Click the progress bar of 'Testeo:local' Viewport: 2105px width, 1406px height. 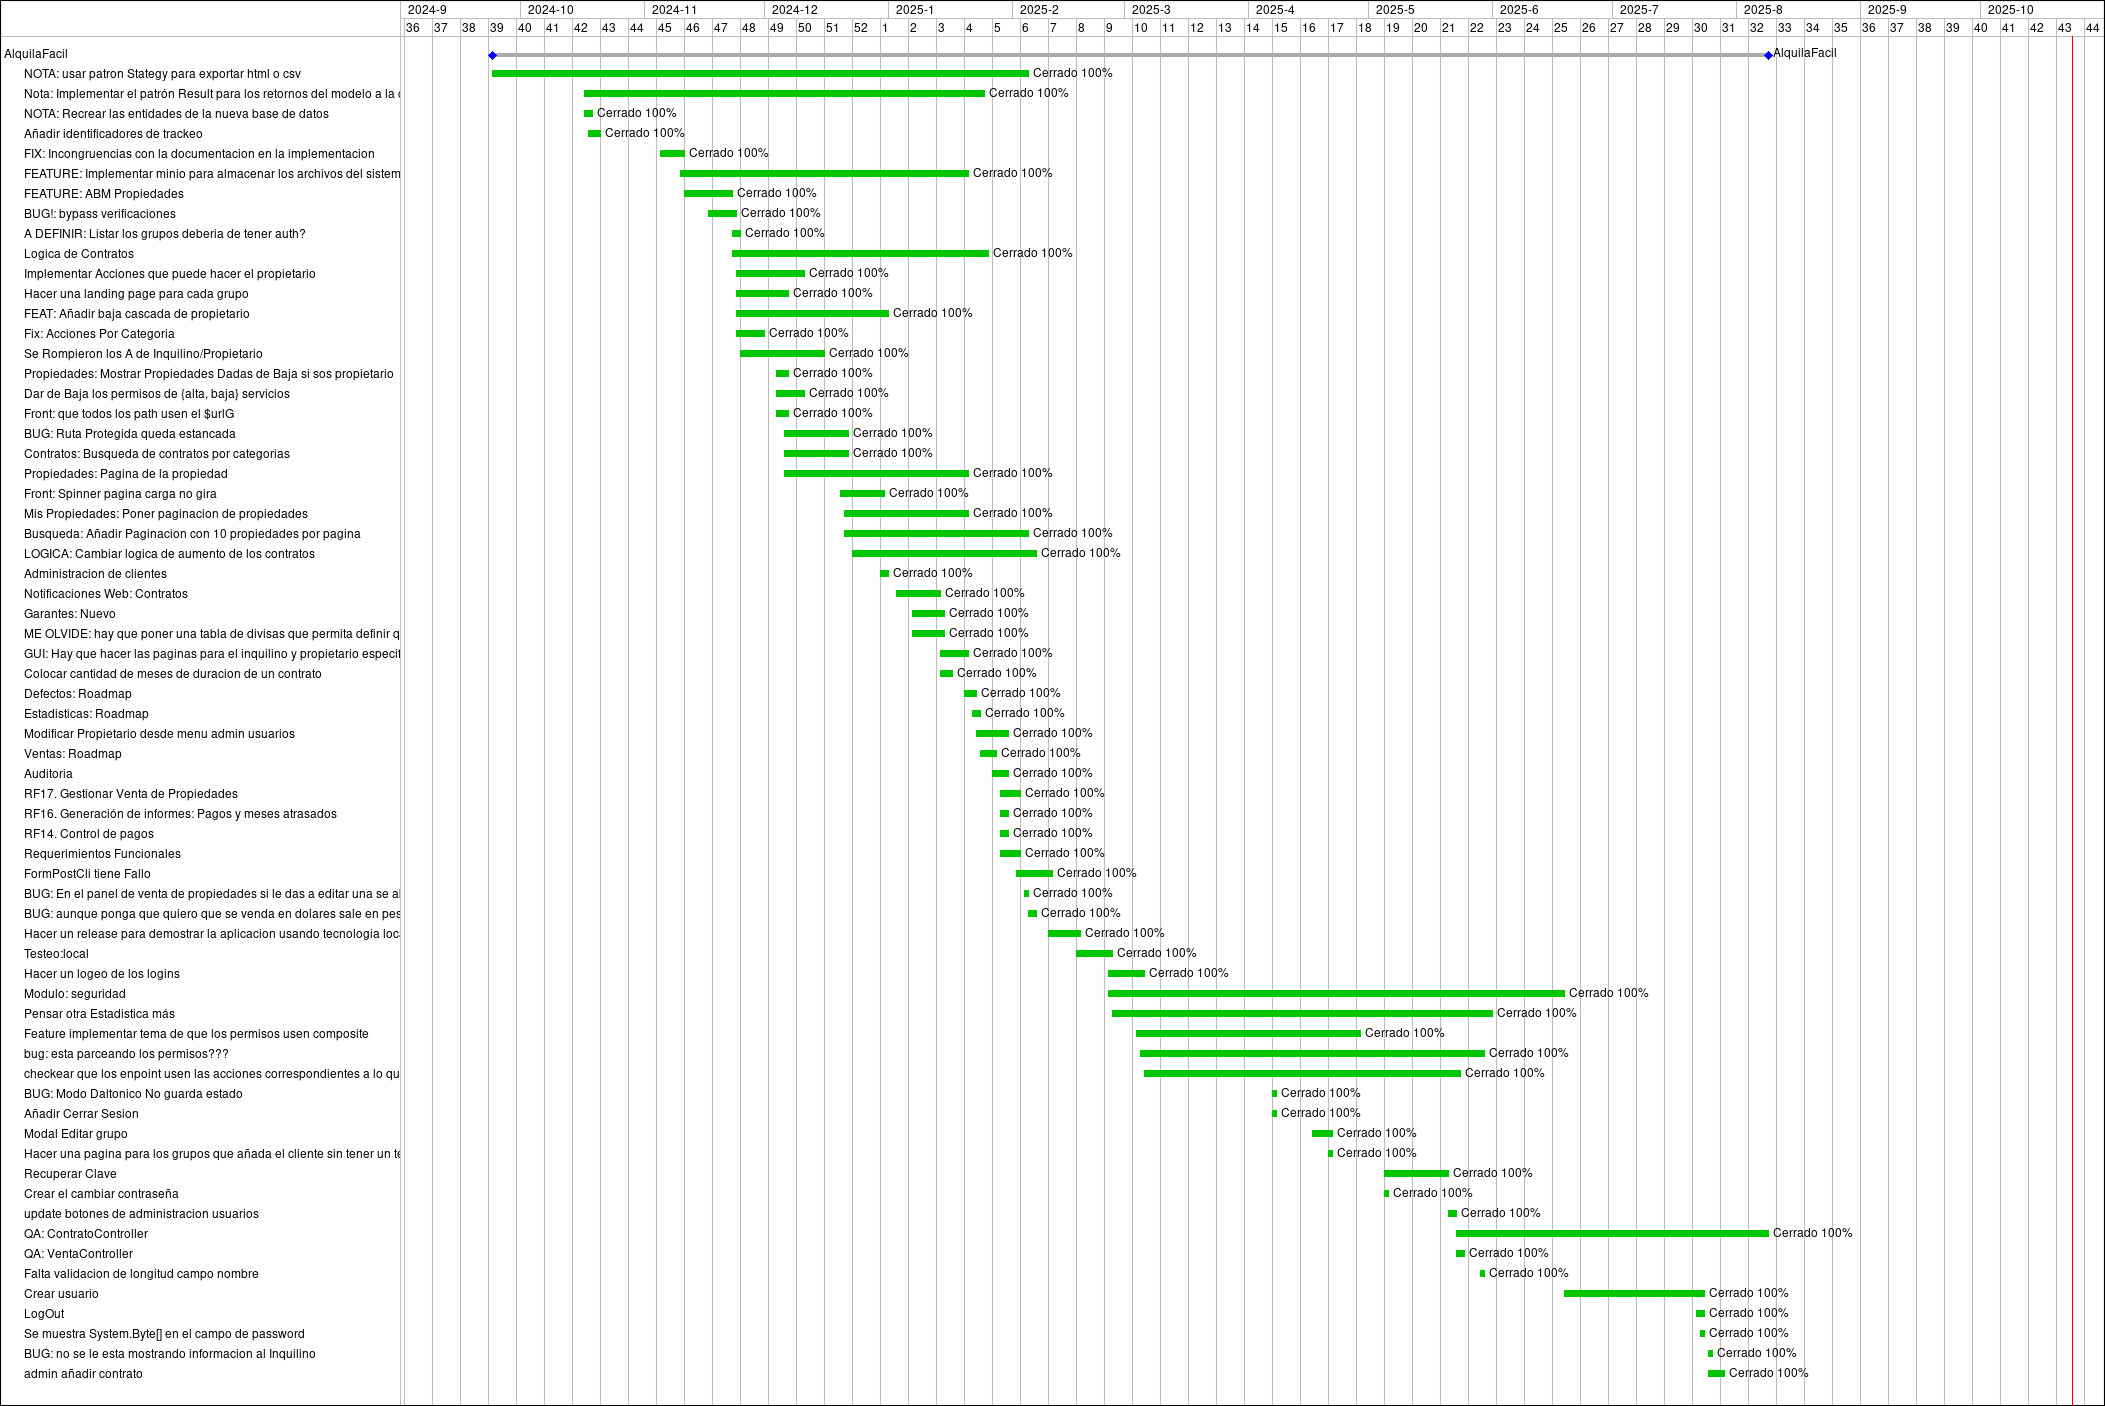1093,953
